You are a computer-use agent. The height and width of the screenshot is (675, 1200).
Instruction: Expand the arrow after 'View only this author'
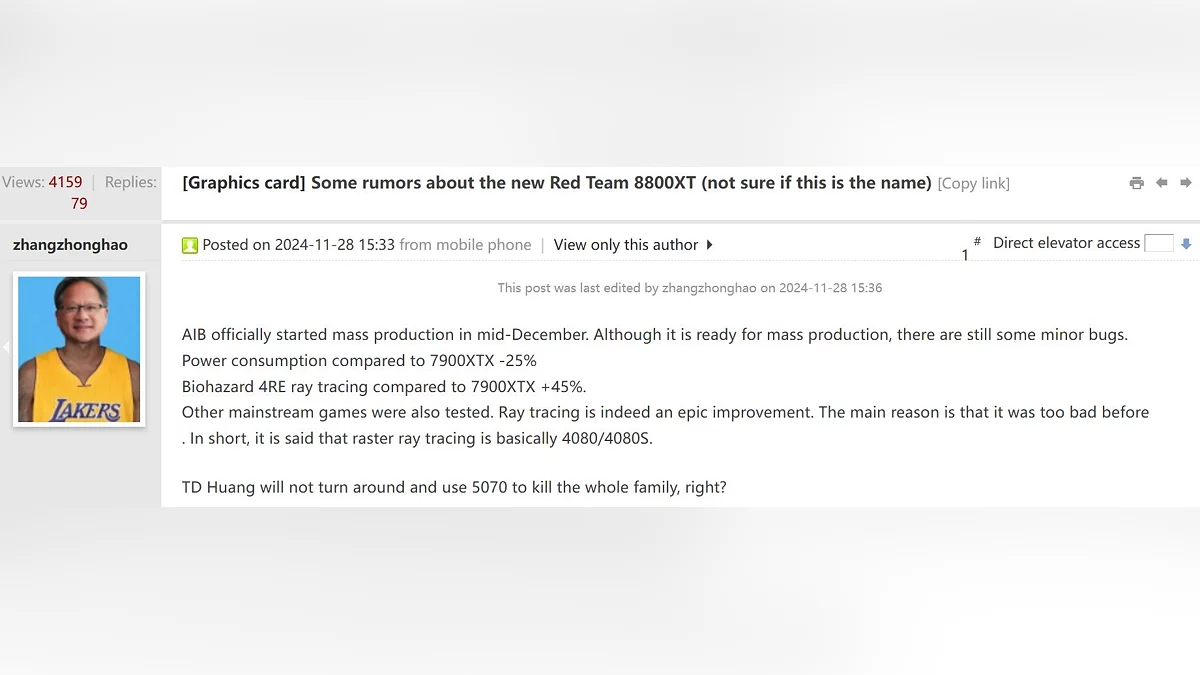[709, 245]
